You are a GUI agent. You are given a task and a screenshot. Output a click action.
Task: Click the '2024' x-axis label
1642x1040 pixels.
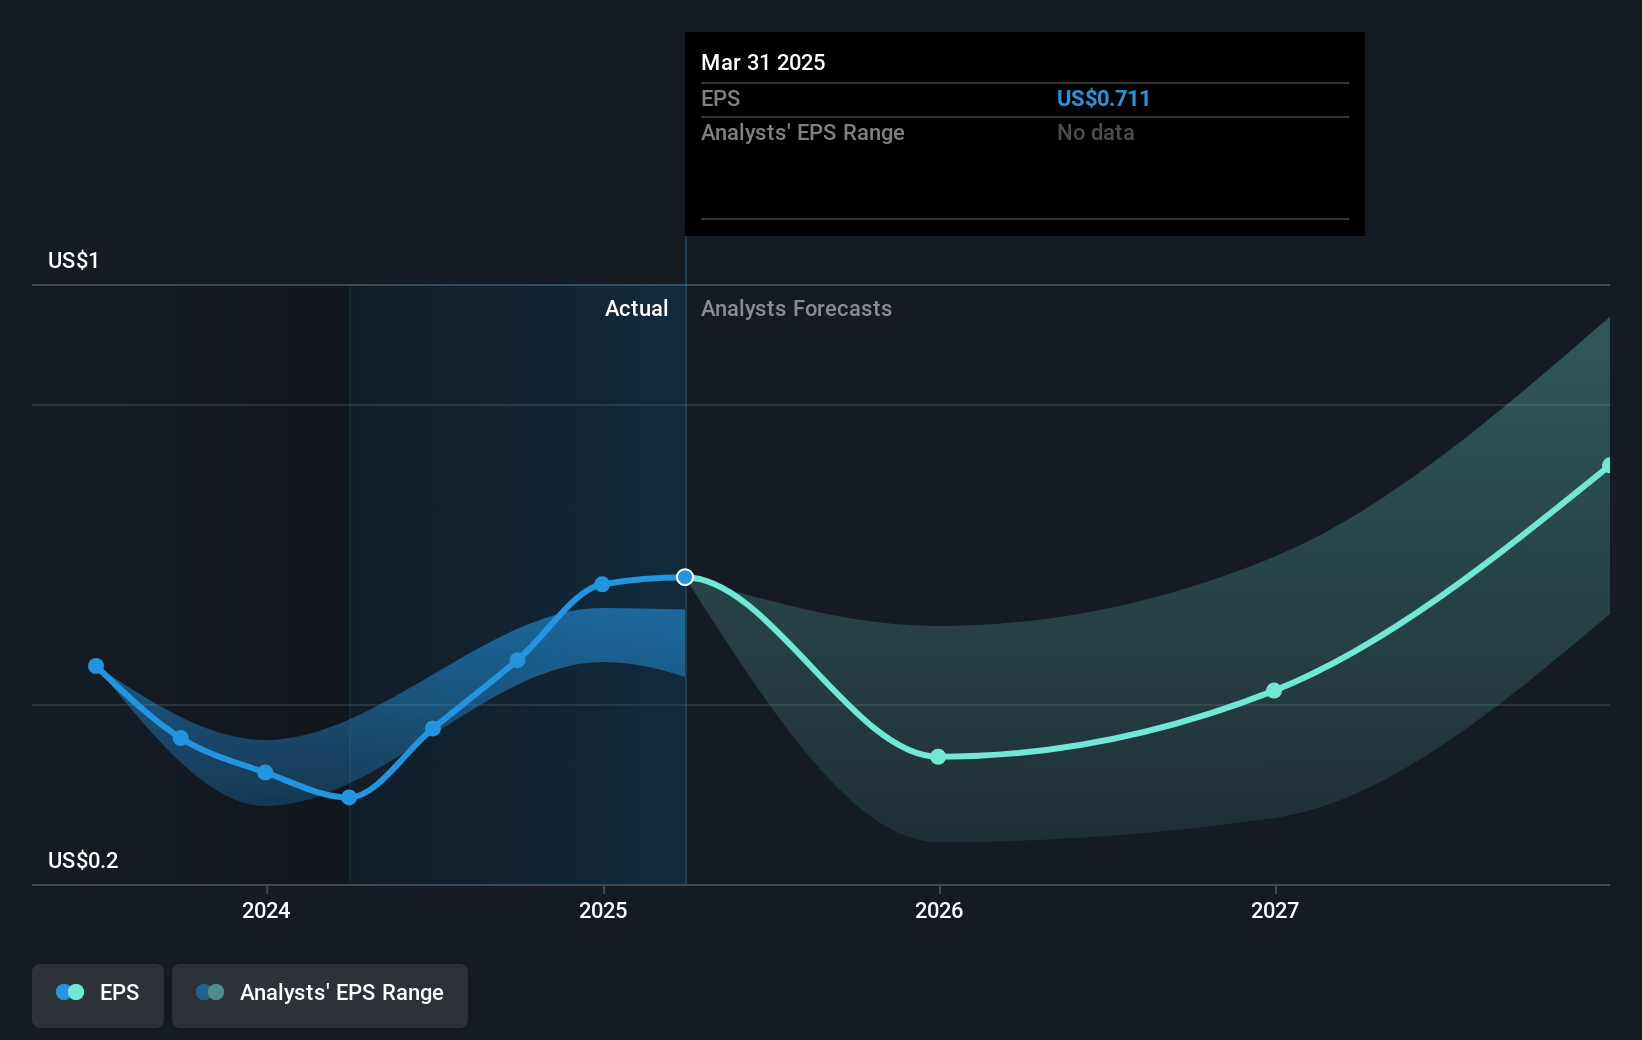click(266, 910)
